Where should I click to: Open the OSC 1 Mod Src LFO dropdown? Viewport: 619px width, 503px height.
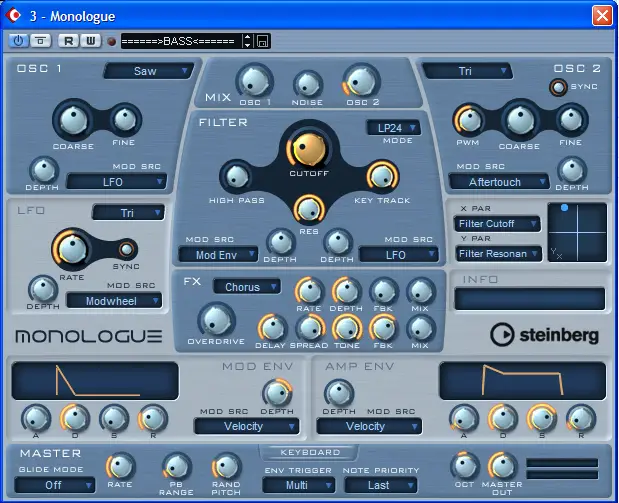(x=116, y=182)
